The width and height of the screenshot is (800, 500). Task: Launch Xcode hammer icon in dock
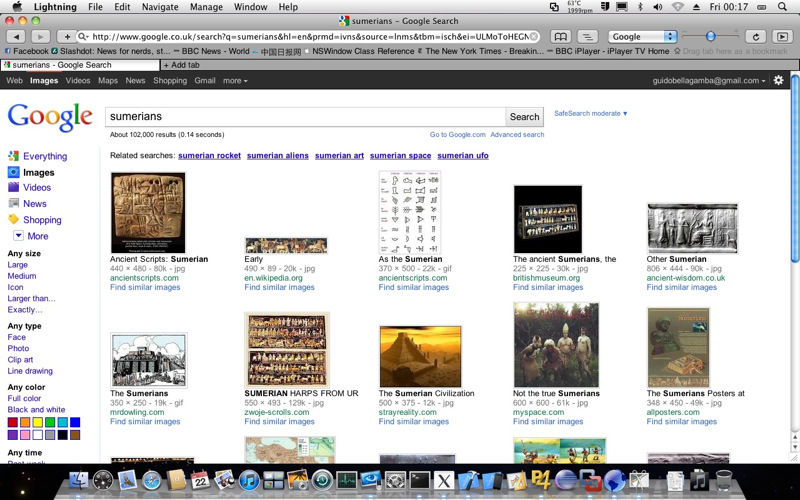(x=468, y=481)
